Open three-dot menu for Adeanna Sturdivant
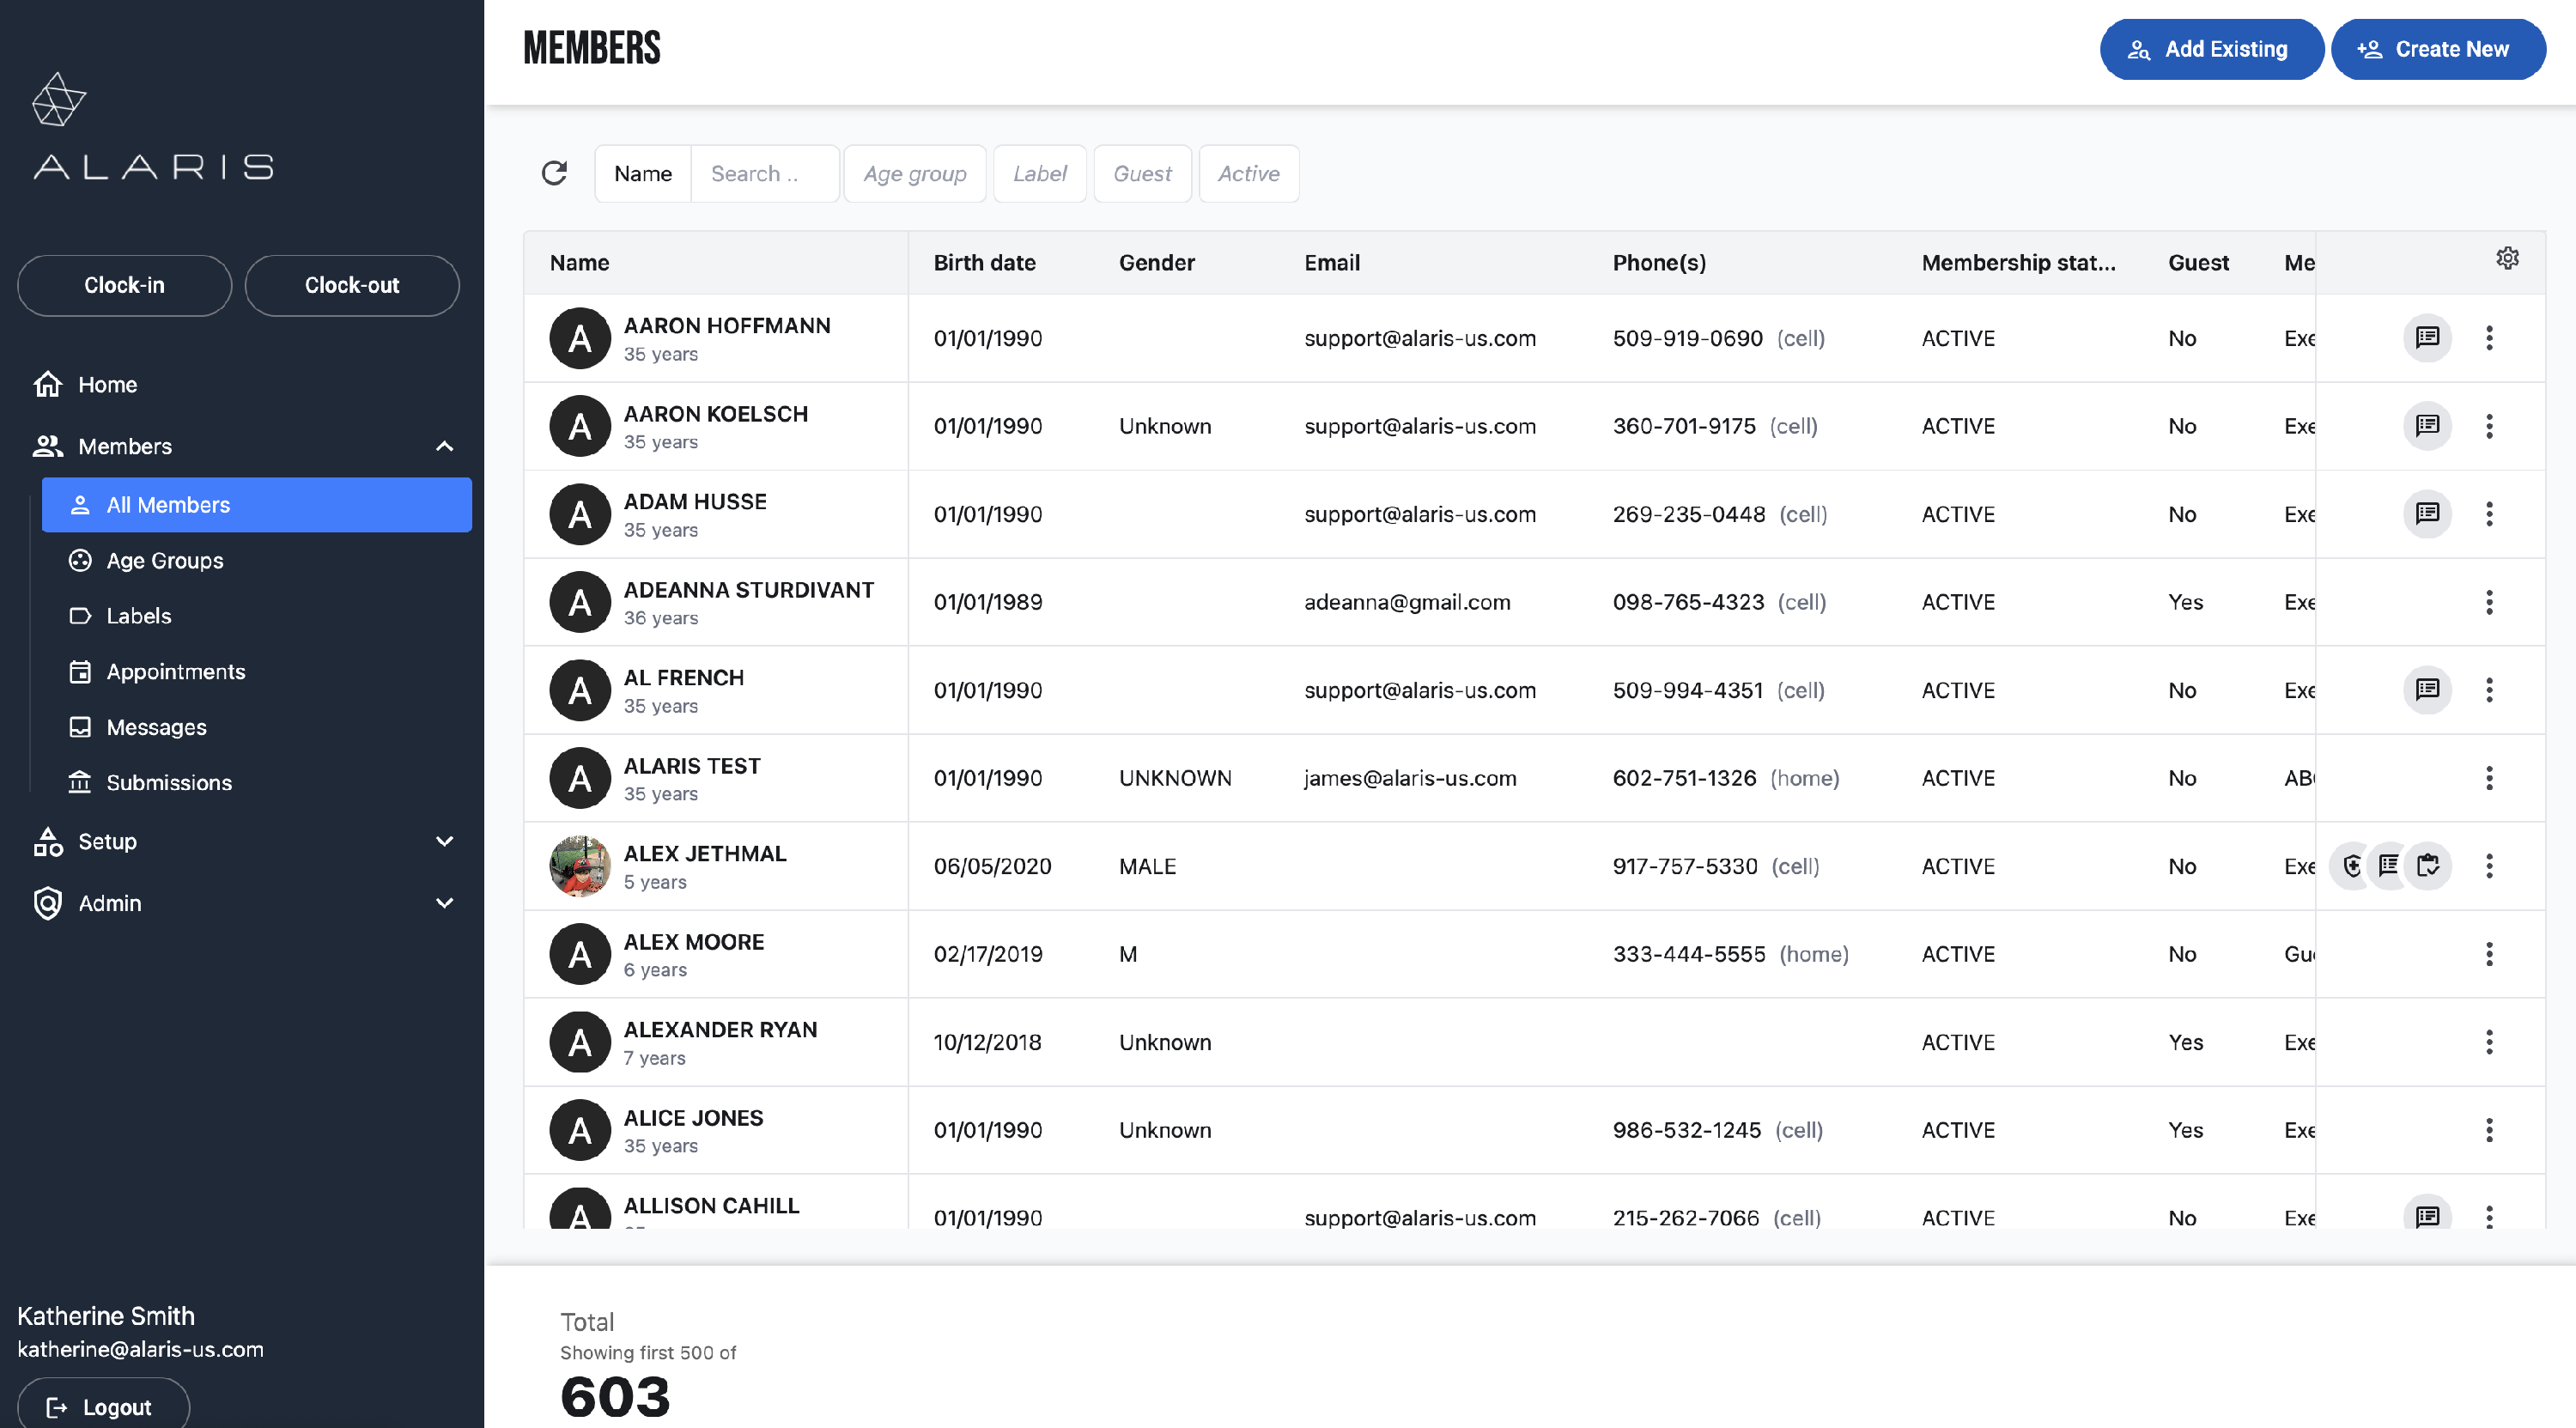 click(2489, 601)
